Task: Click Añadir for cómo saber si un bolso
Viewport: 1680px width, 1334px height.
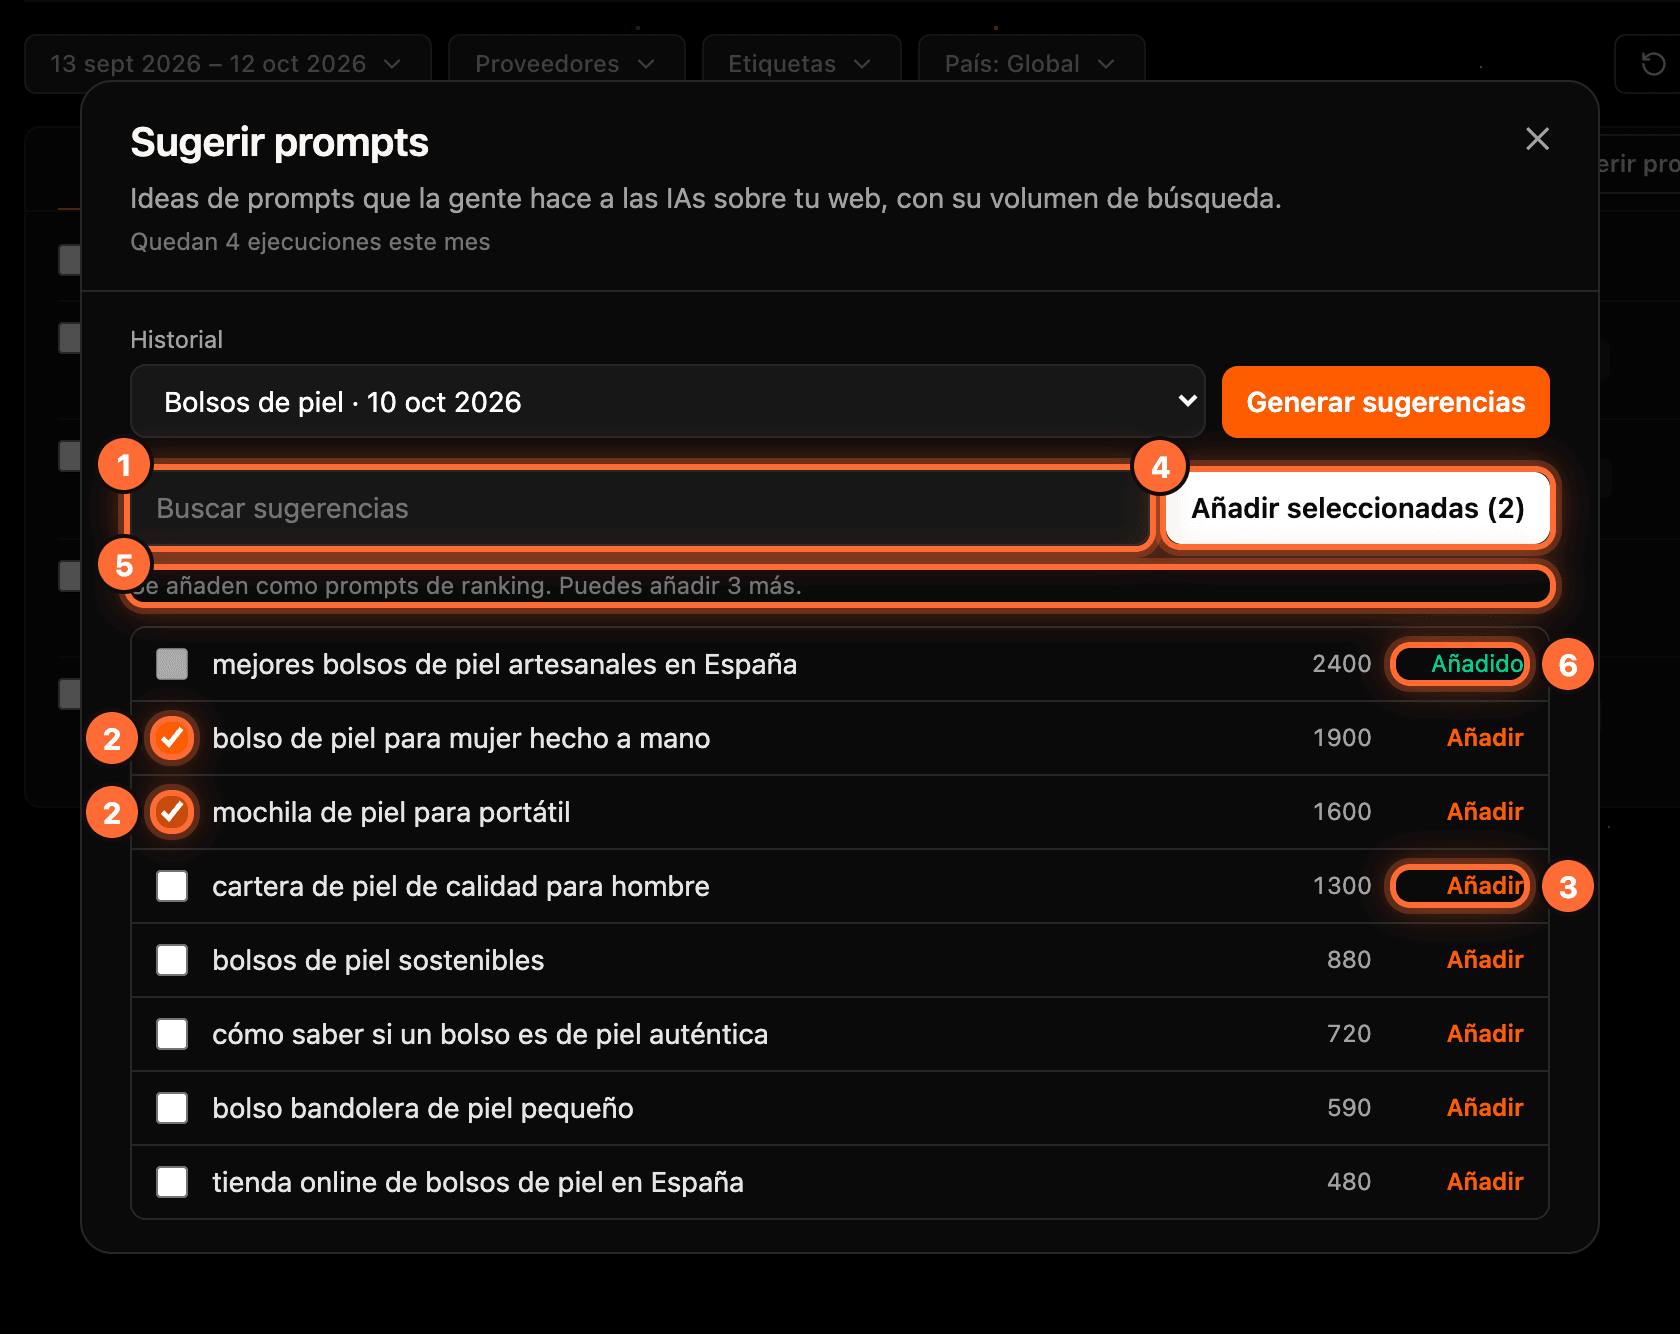Action: point(1485,1034)
